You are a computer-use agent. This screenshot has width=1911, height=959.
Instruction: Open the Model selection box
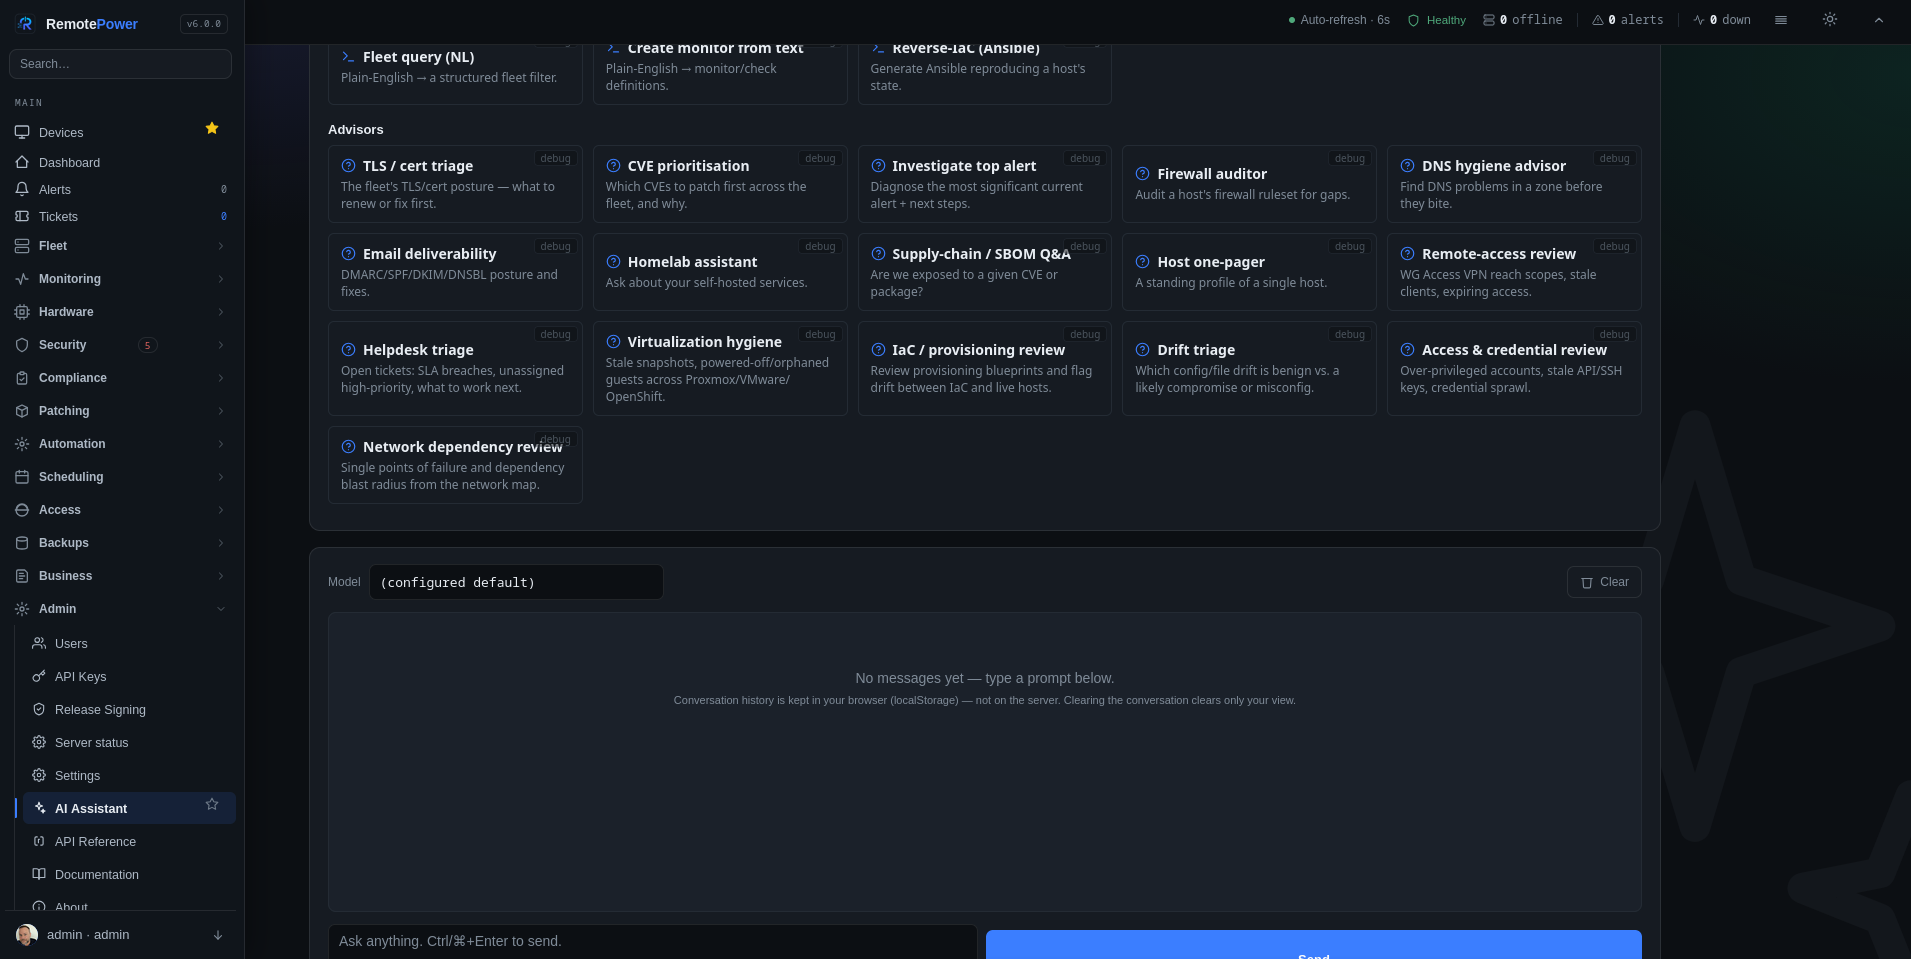(516, 582)
